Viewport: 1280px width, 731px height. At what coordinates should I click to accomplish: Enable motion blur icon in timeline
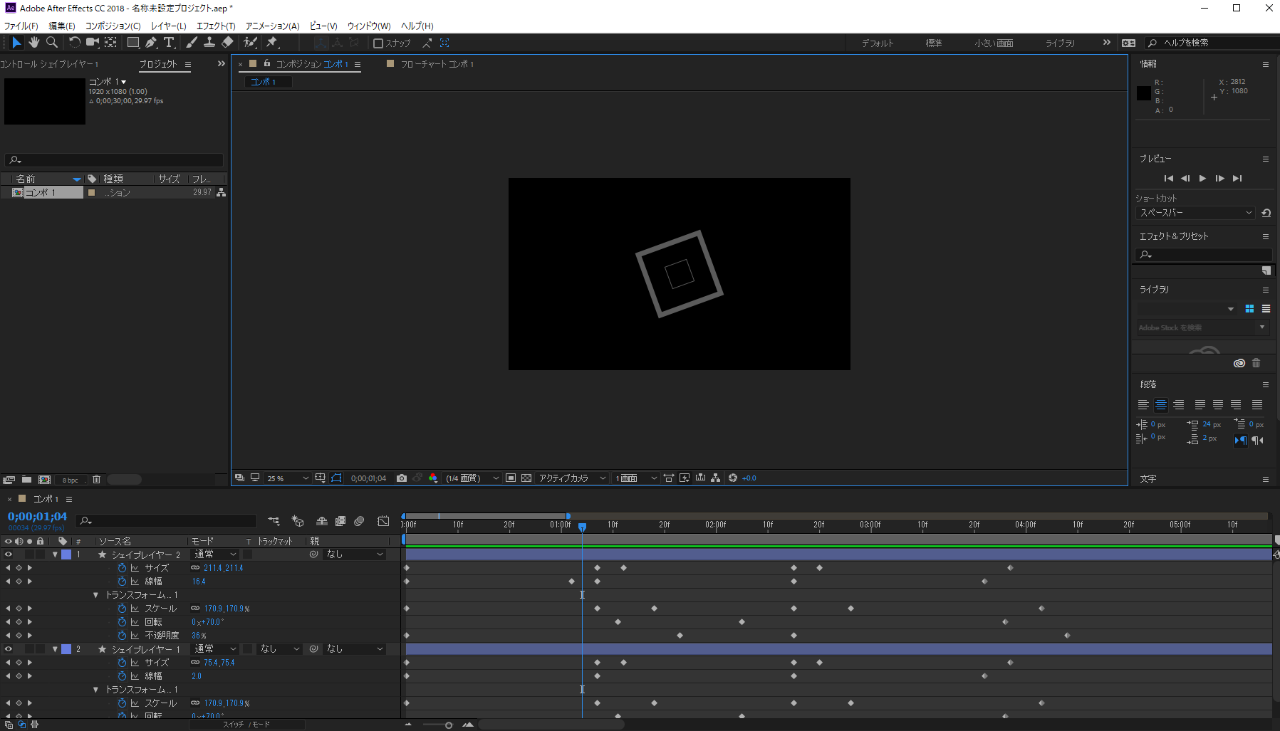point(359,521)
